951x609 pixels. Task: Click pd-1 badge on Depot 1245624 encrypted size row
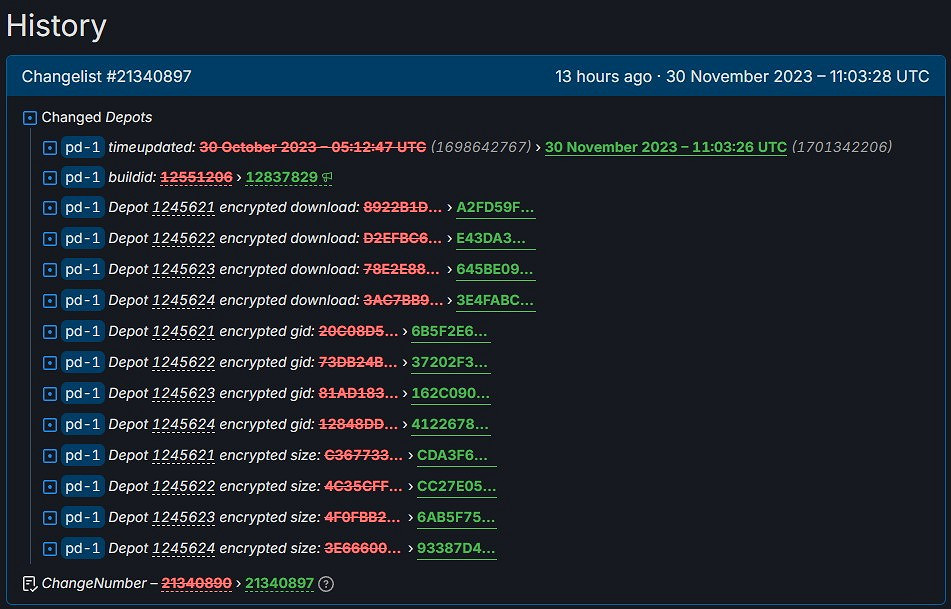point(81,548)
